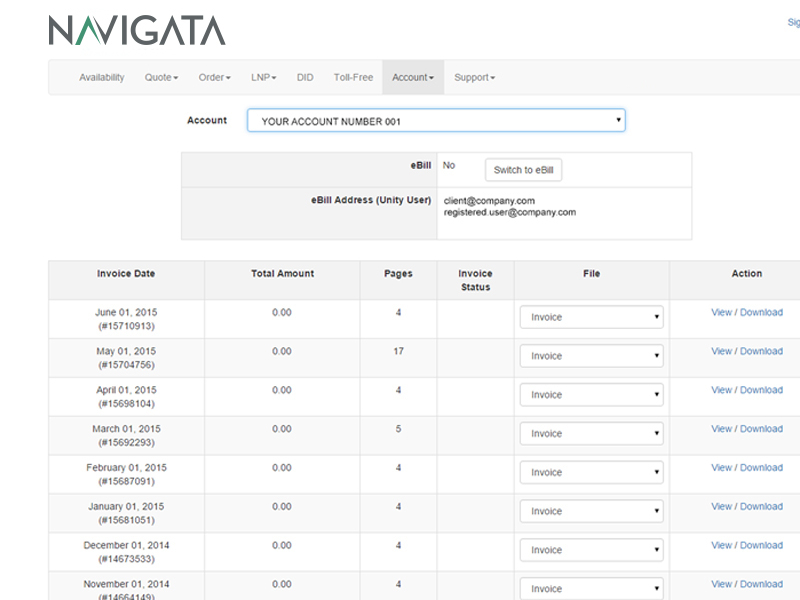Screen dimensions: 800x600
Task: Open the Toll-Free page
Action: point(353,78)
